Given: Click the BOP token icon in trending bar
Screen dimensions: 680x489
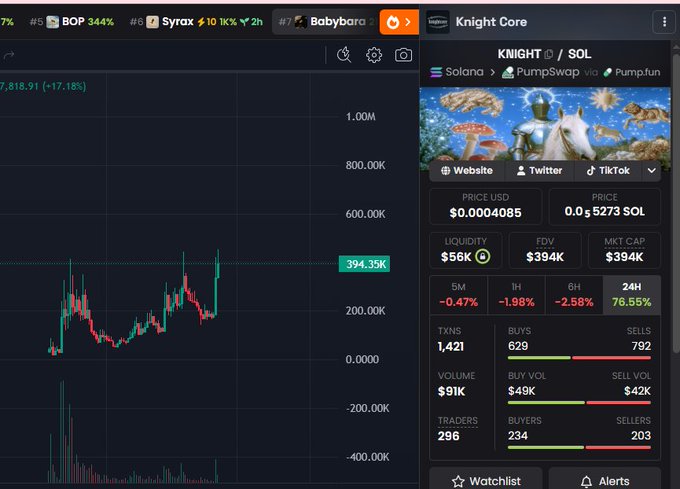Looking at the screenshot, I should [x=52, y=22].
